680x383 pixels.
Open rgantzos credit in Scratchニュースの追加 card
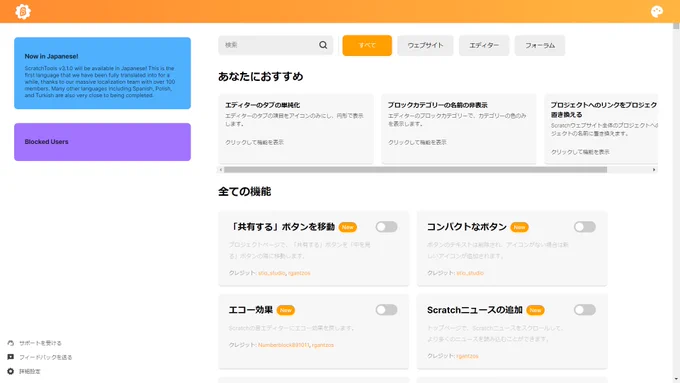(x=467, y=356)
